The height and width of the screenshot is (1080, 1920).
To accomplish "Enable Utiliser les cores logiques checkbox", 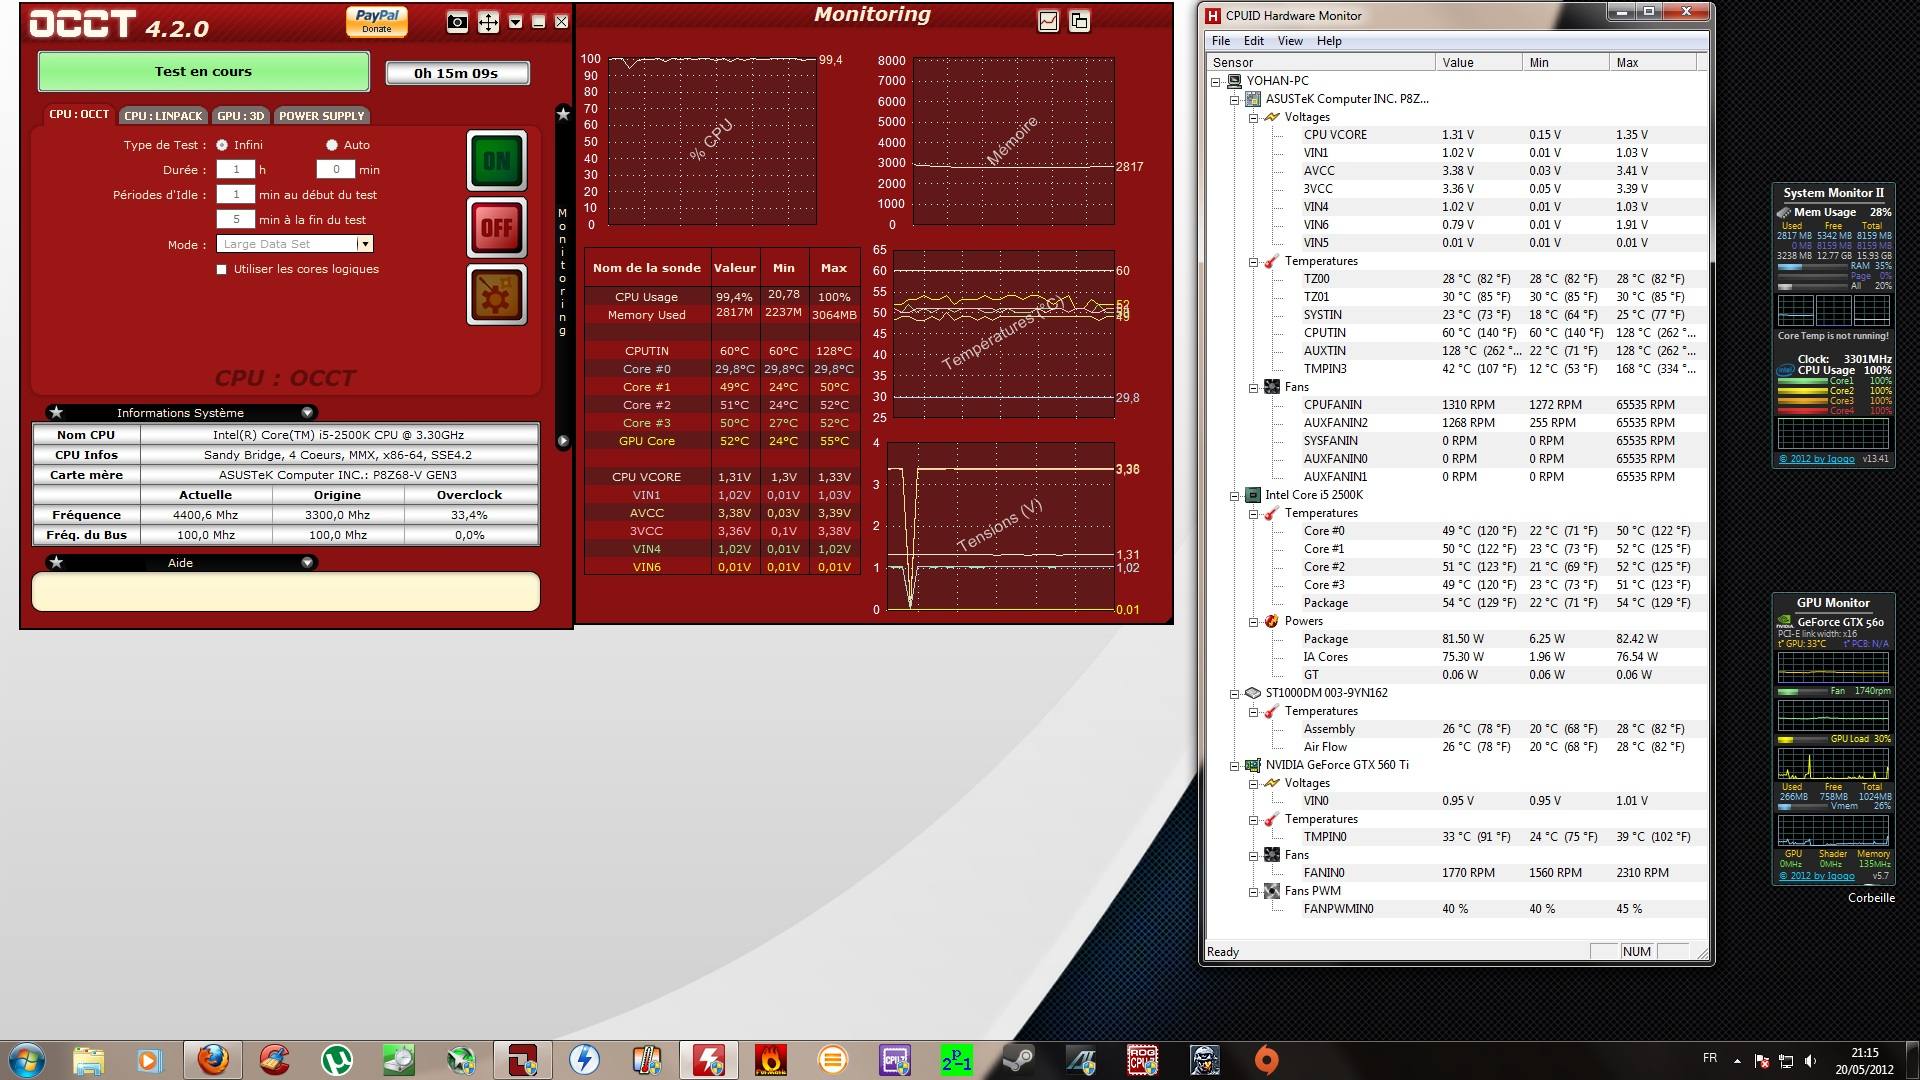I will 222,269.
